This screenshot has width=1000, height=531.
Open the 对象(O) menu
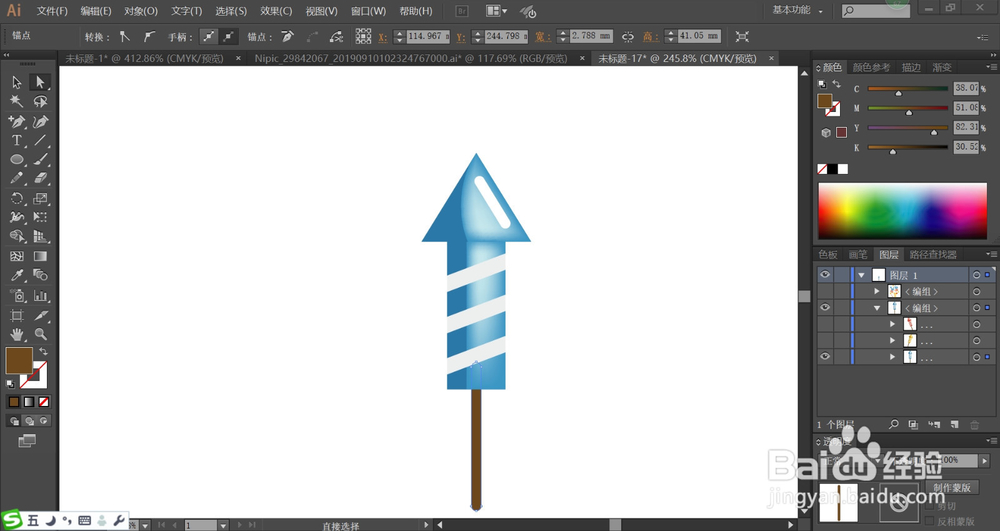141,11
